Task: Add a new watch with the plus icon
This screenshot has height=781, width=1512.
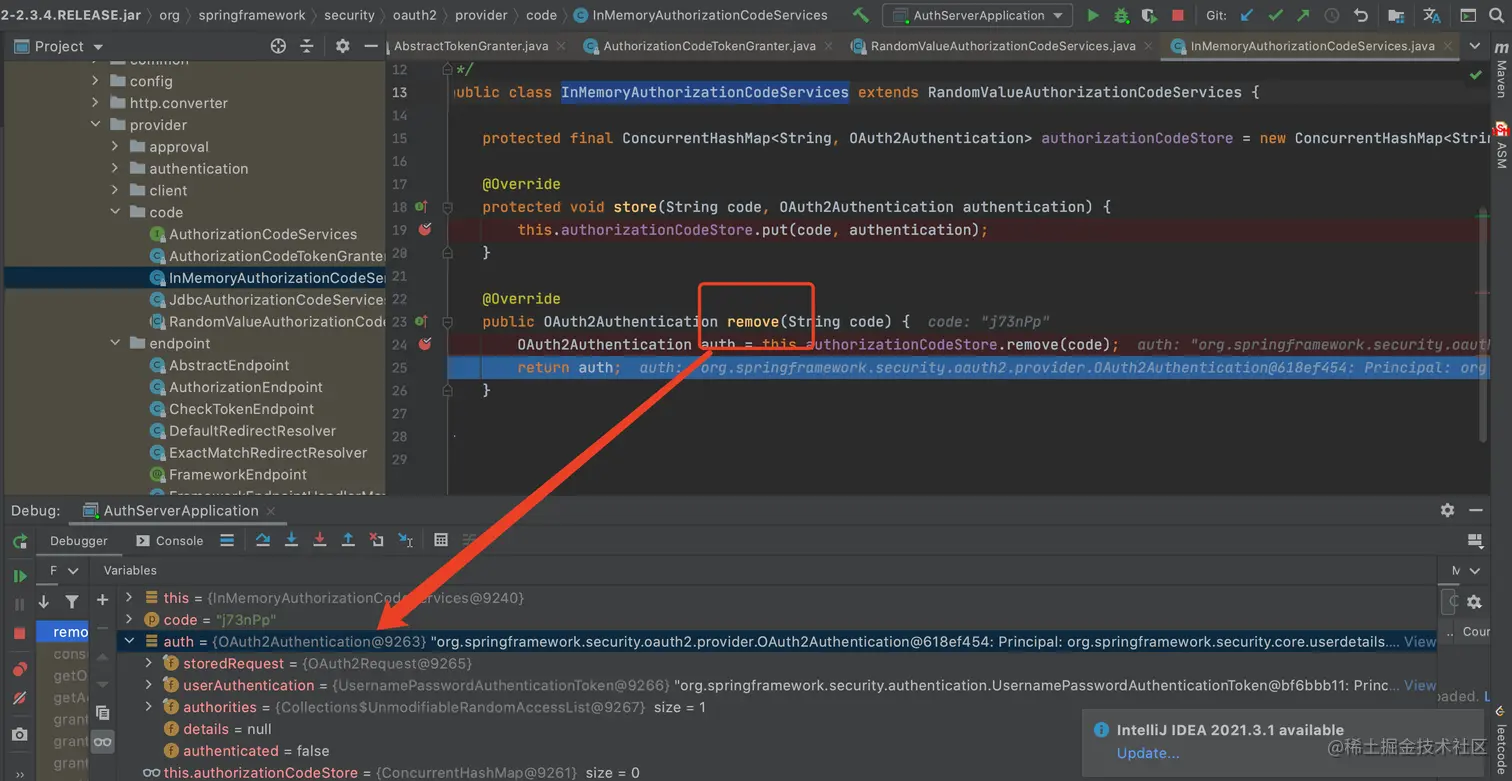Action: pyautogui.click(x=102, y=599)
